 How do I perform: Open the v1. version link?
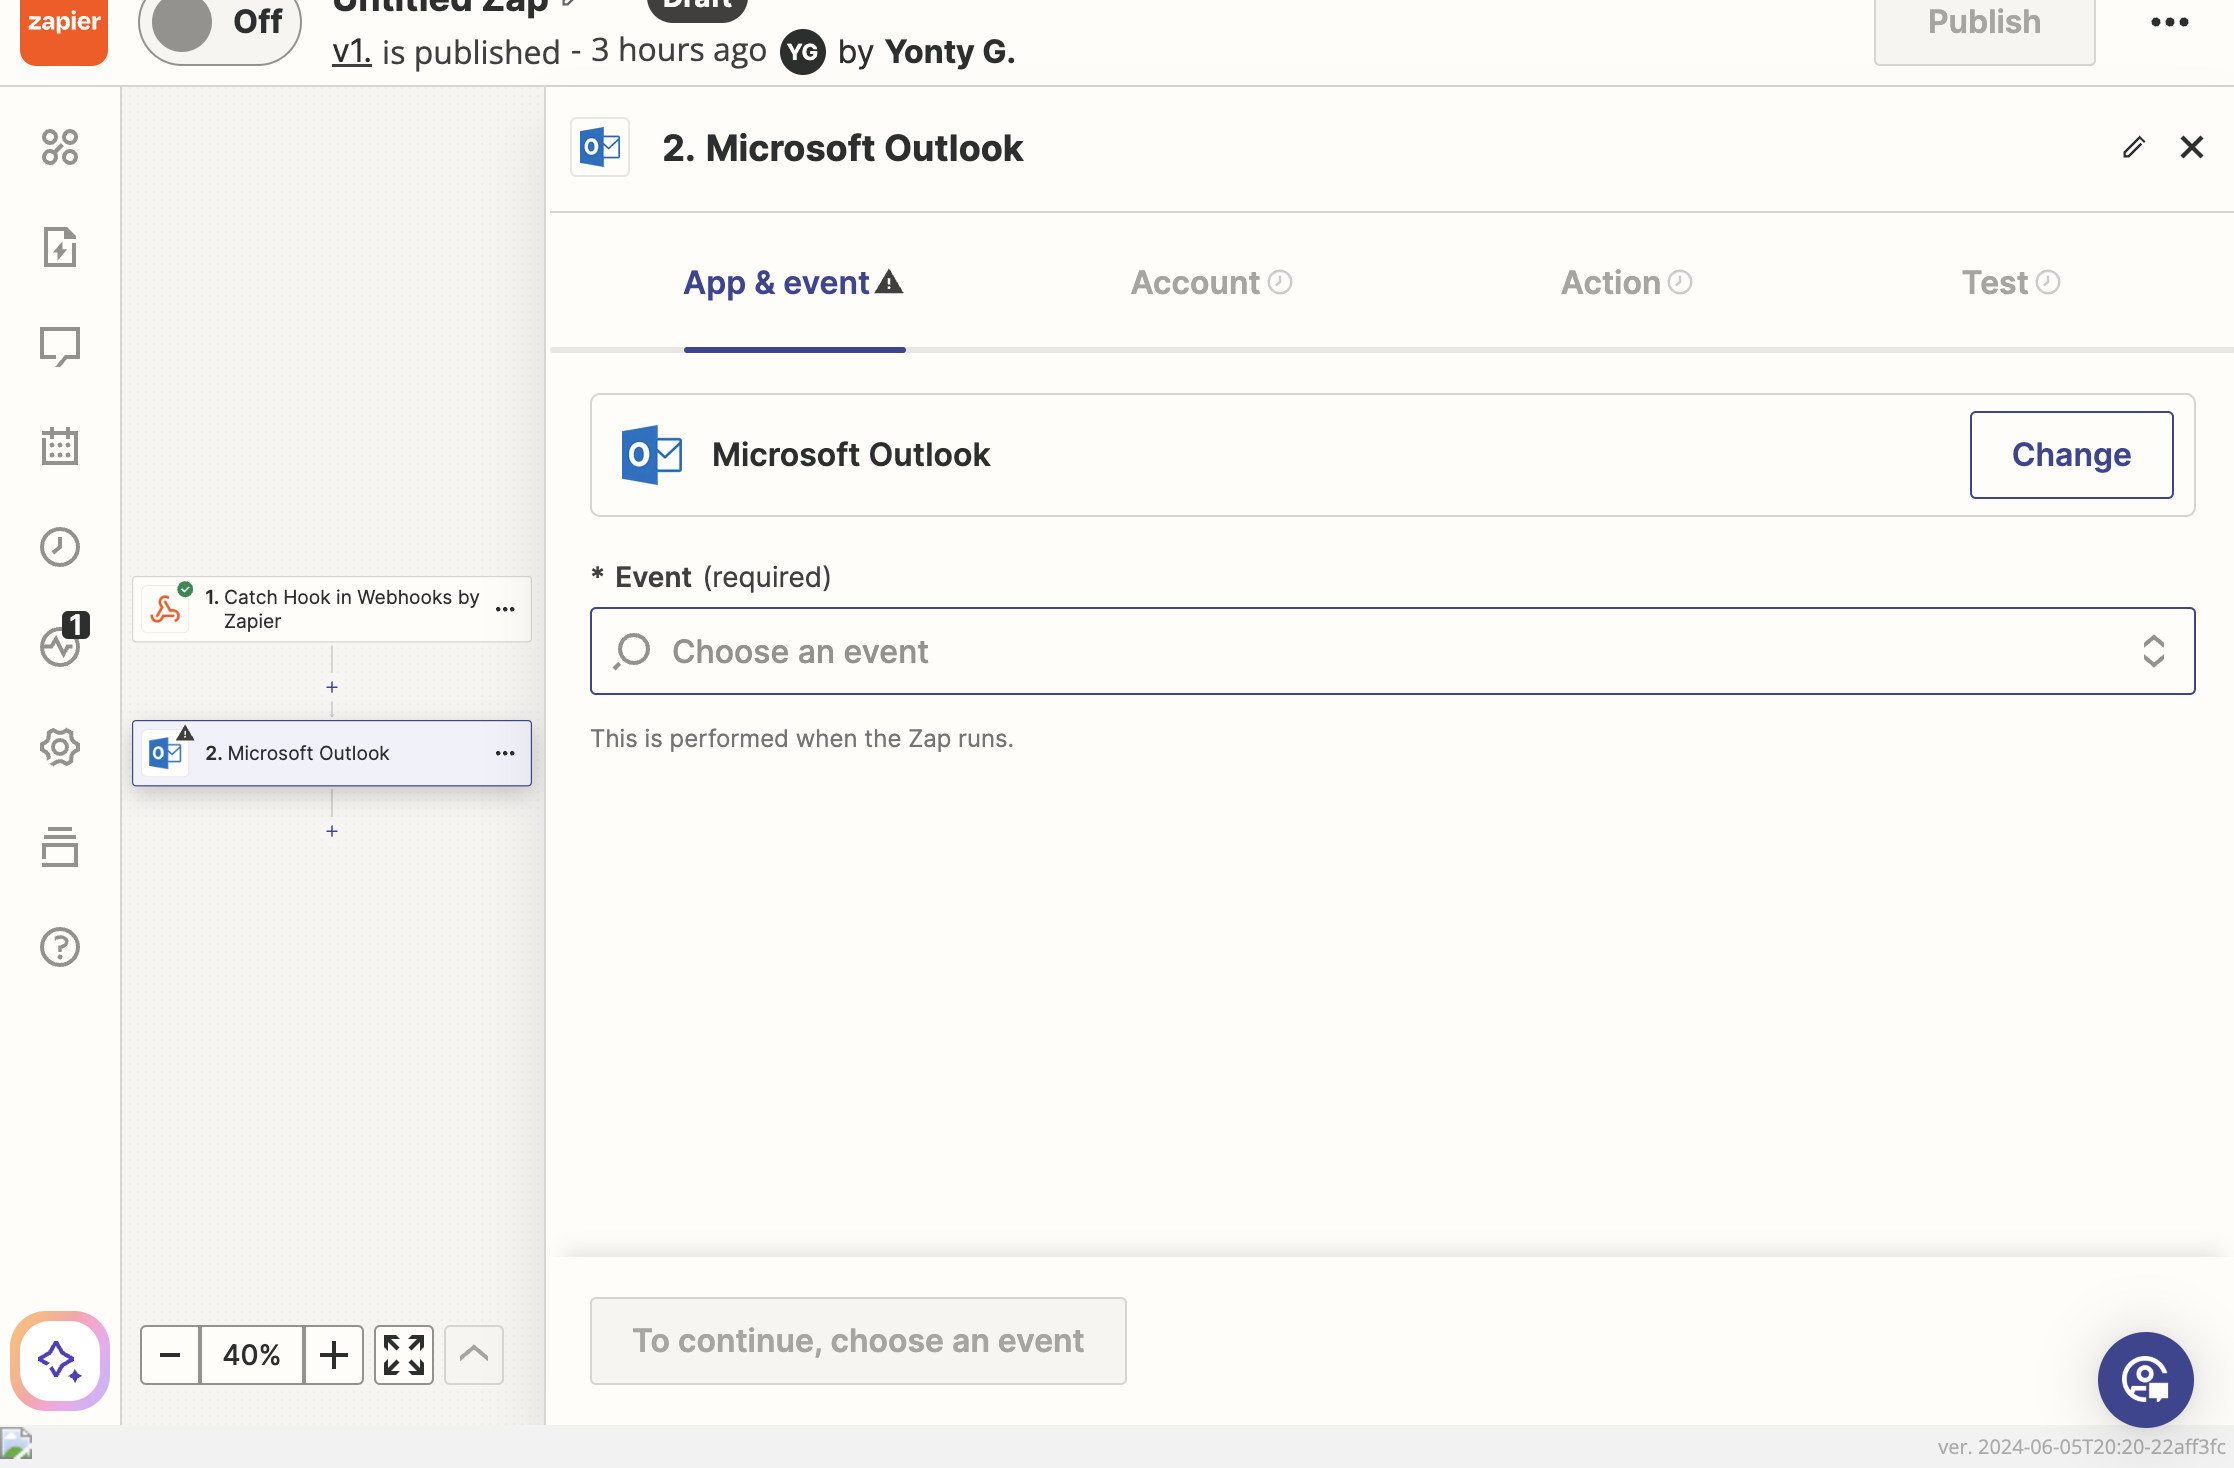[351, 51]
